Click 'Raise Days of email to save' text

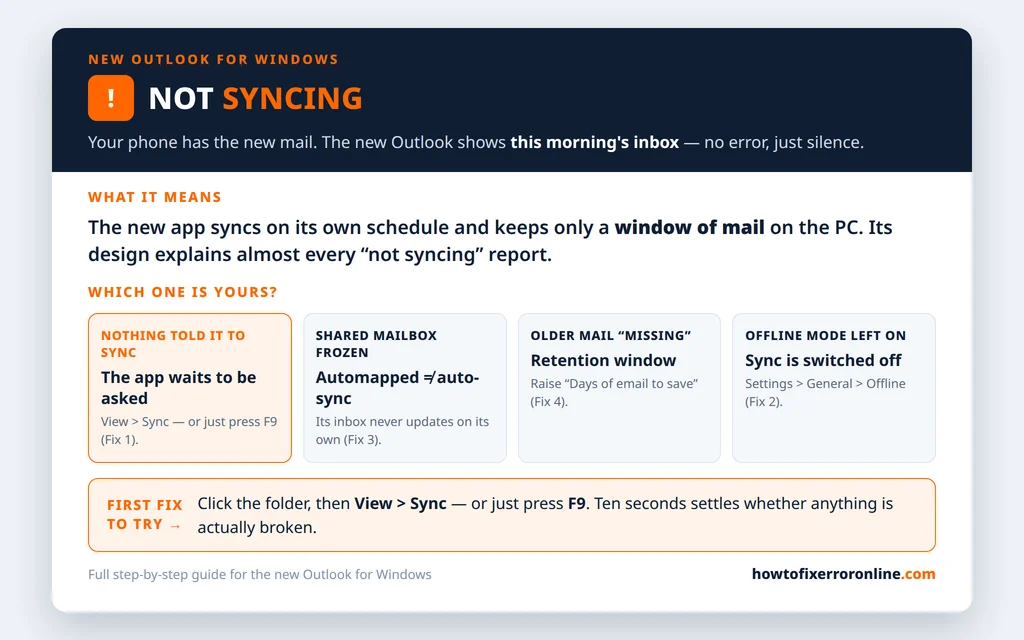pos(614,392)
